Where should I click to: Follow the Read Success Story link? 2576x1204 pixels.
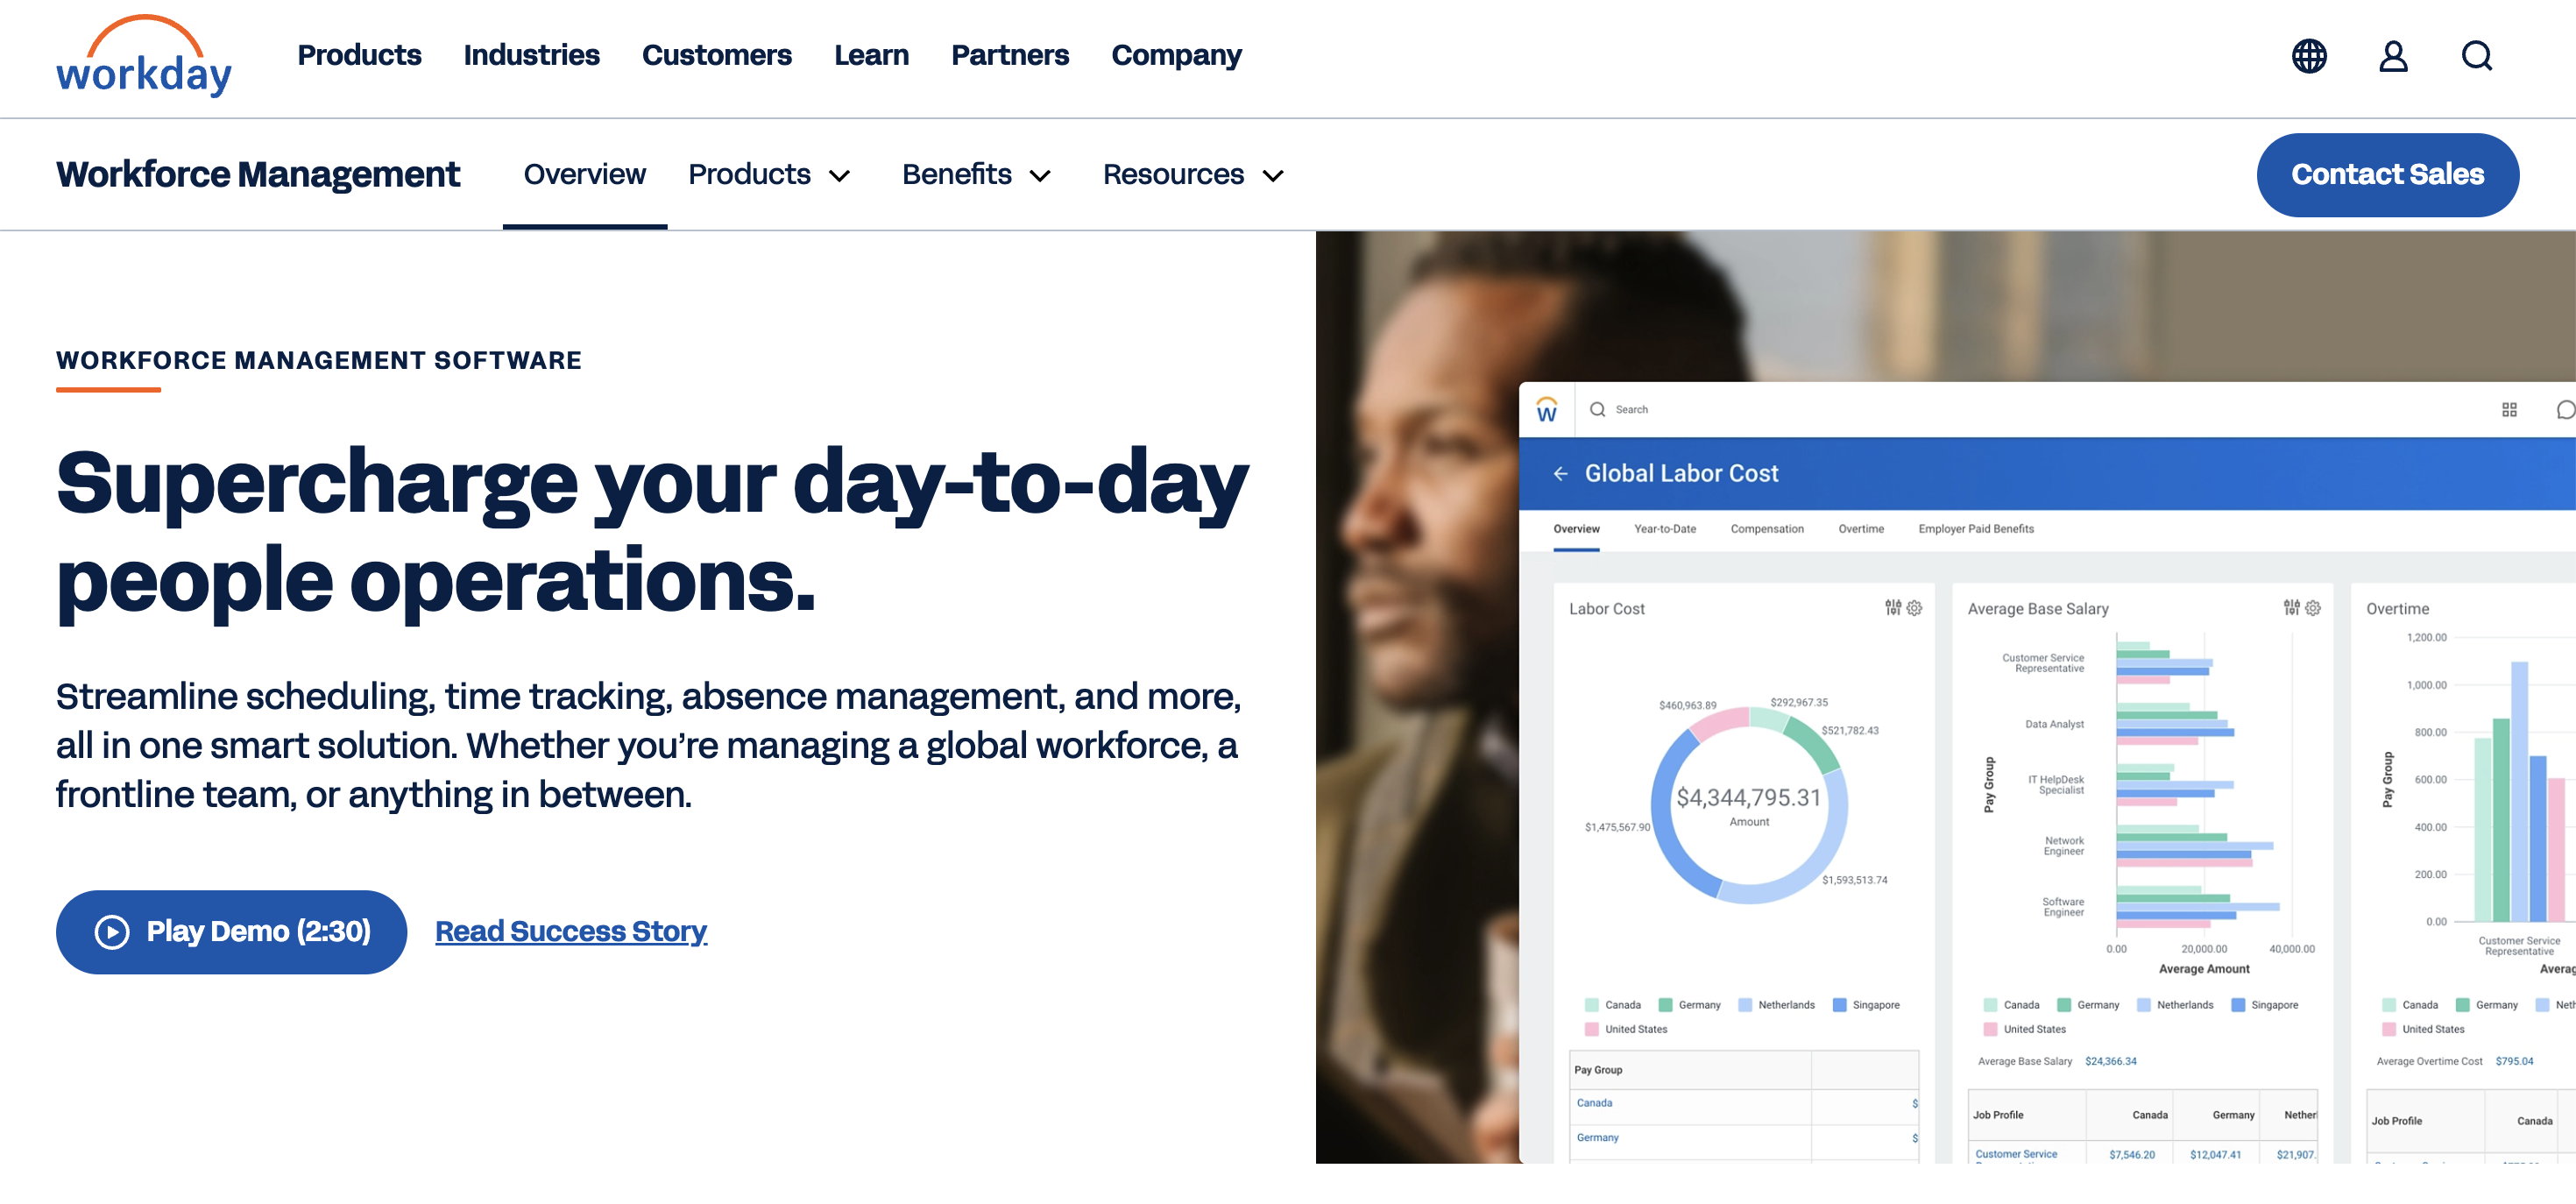click(x=570, y=931)
